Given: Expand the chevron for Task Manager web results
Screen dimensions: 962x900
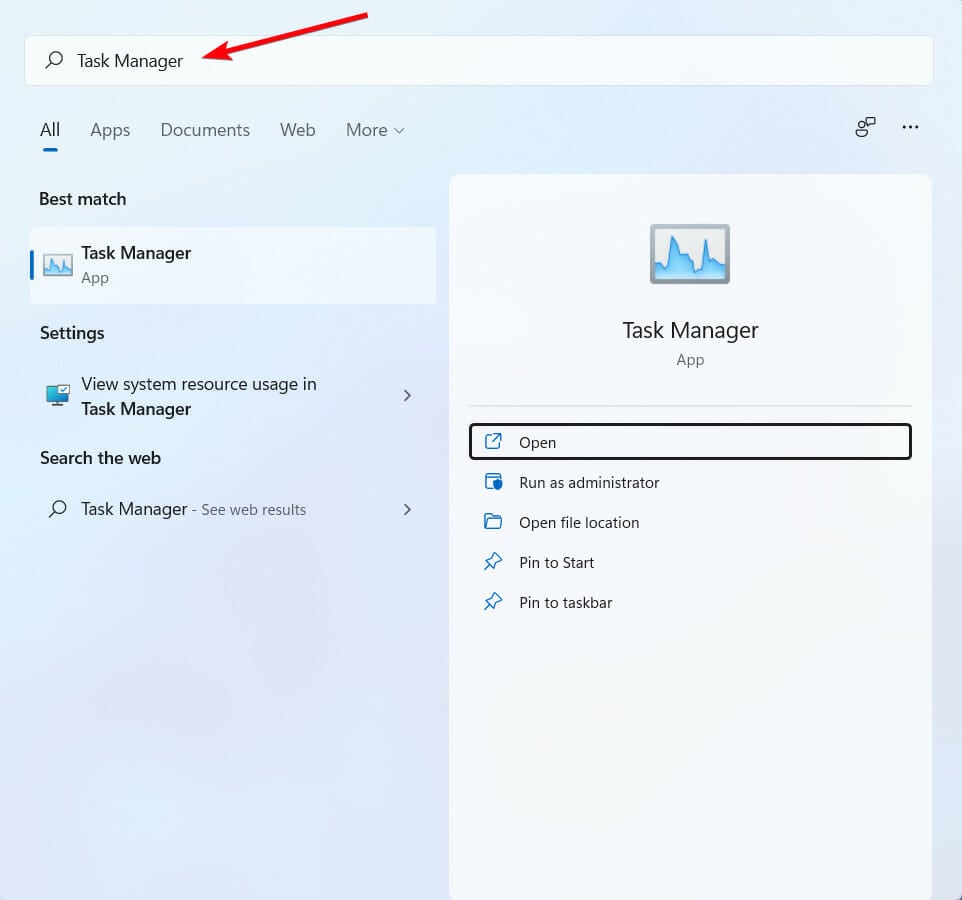Looking at the screenshot, I should click(x=407, y=509).
